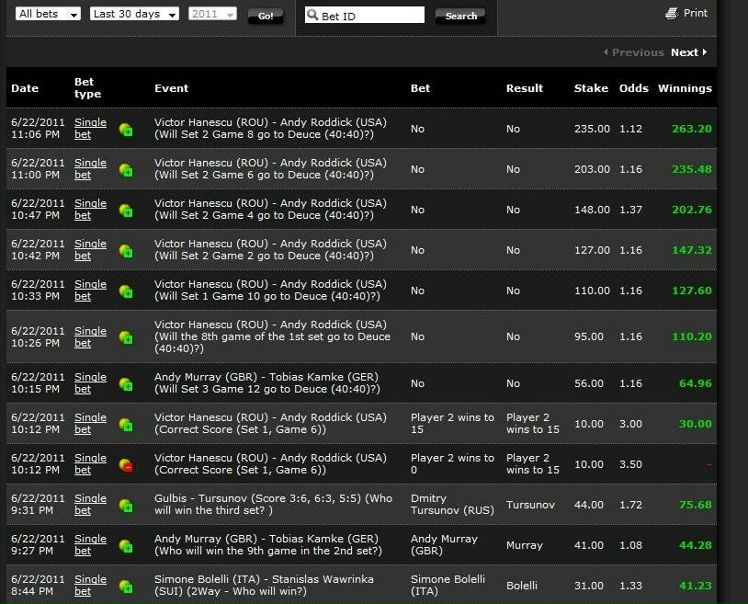Open the 2011 year dropdown
The height and width of the screenshot is (604, 748).
(212, 15)
